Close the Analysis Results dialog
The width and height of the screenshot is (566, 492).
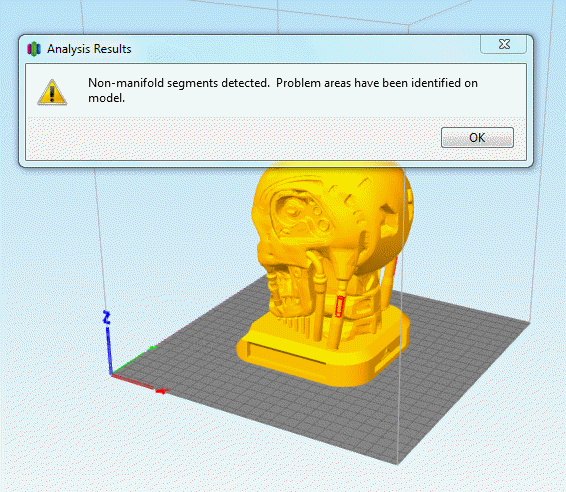pos(504,44)
